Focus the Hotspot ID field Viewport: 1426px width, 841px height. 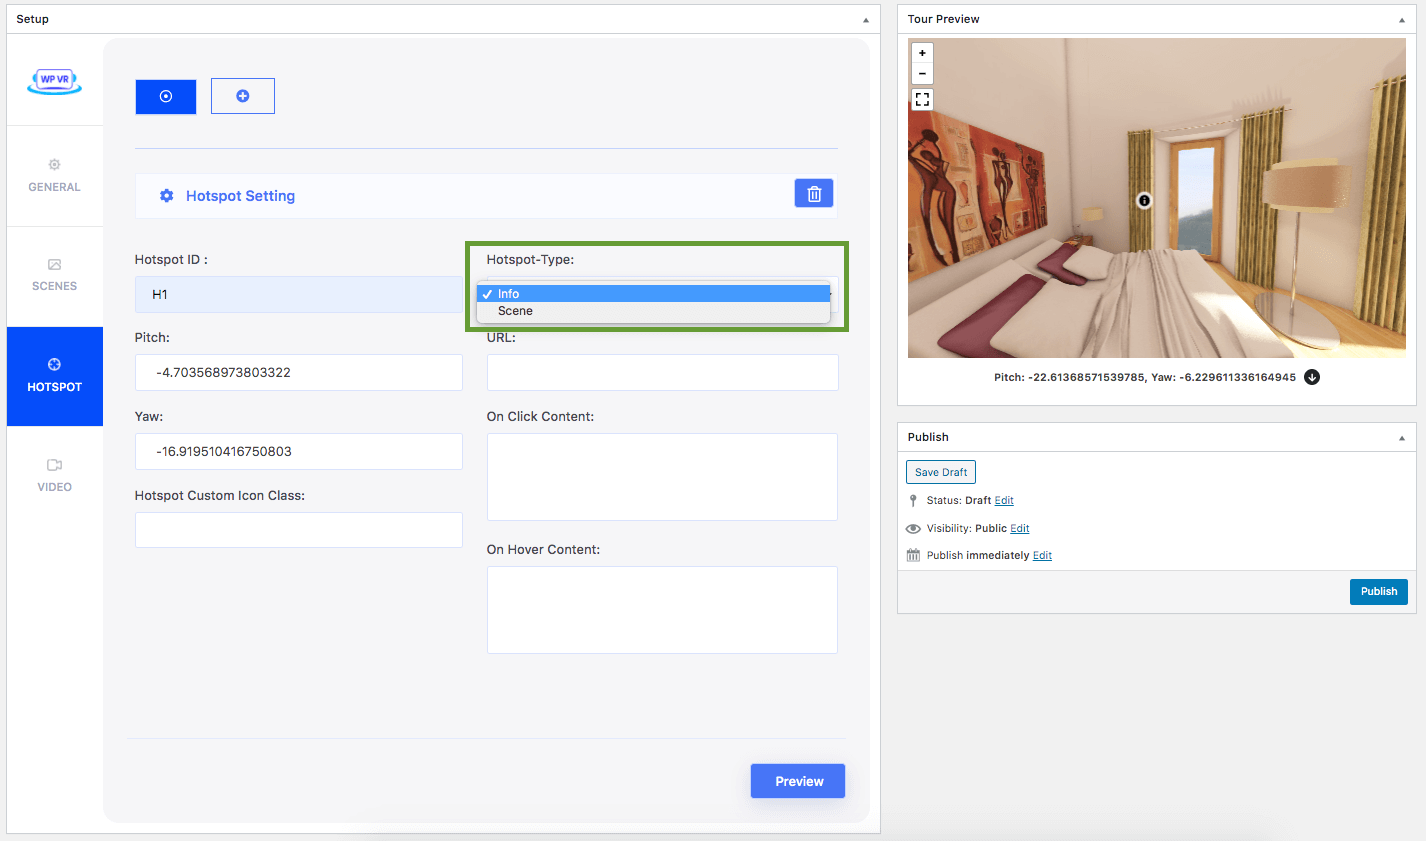point(299,294)
